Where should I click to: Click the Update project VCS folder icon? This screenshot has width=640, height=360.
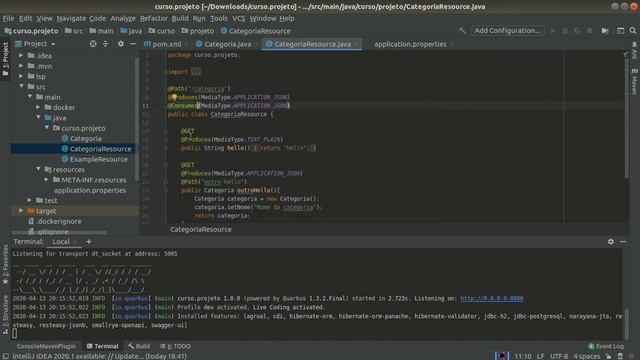(x=605, y=31)
